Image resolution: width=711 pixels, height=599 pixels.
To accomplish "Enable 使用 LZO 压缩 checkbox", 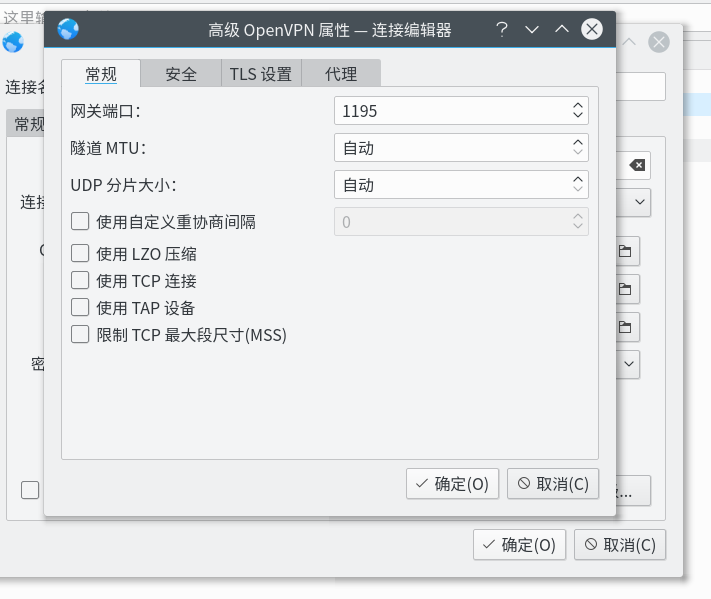I will (80, 253).
